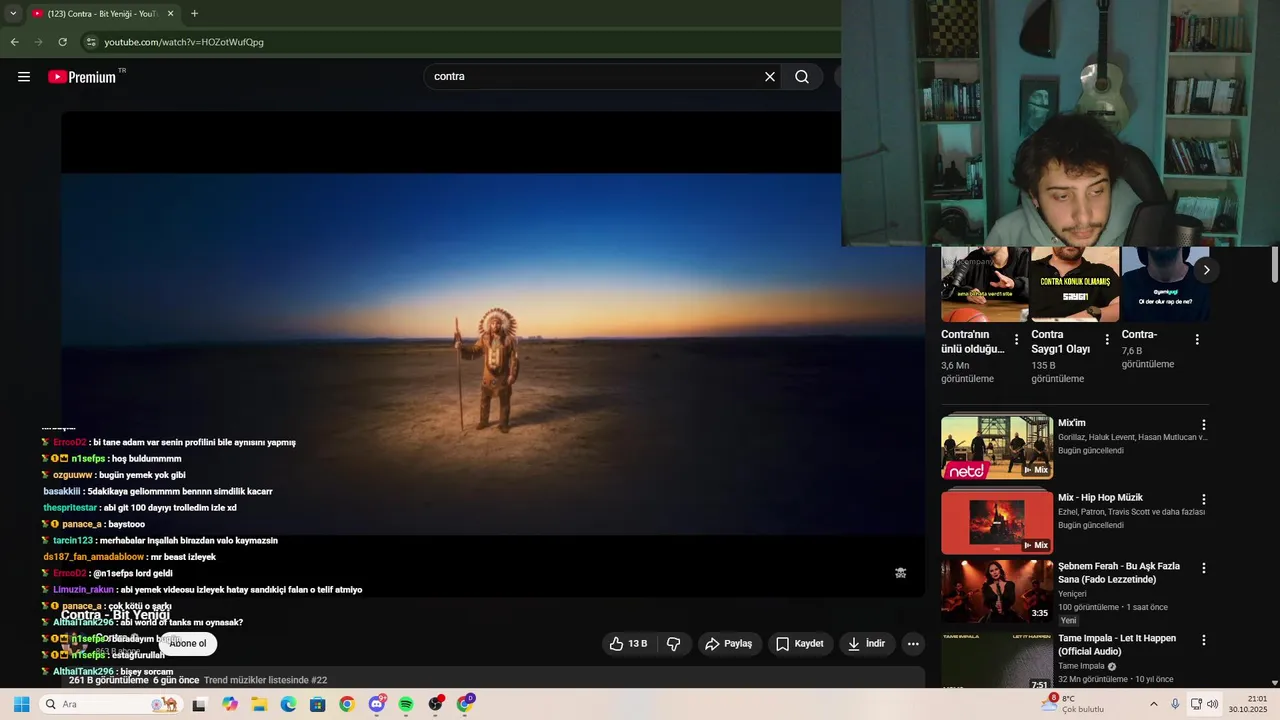The image size is (1280, 720).
Task: Open Şebnem Ferah - Bu Aşk Fazla Sana title
Action: tap(1119, 573)
